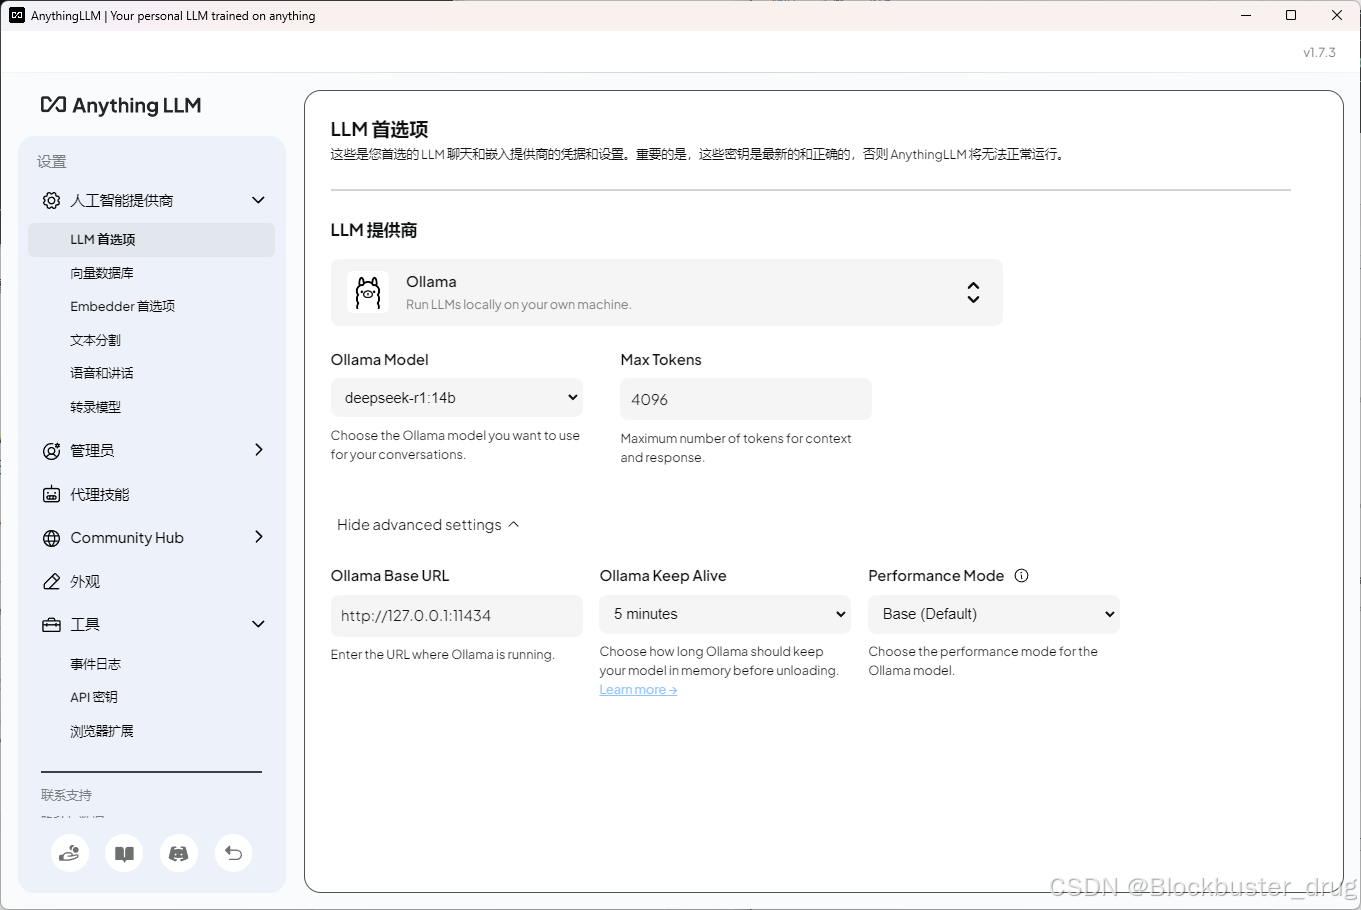Open 转录模型 settings
Viewport: 1361px width, 910px height.
pyautogui.click(x=95, y=407)
